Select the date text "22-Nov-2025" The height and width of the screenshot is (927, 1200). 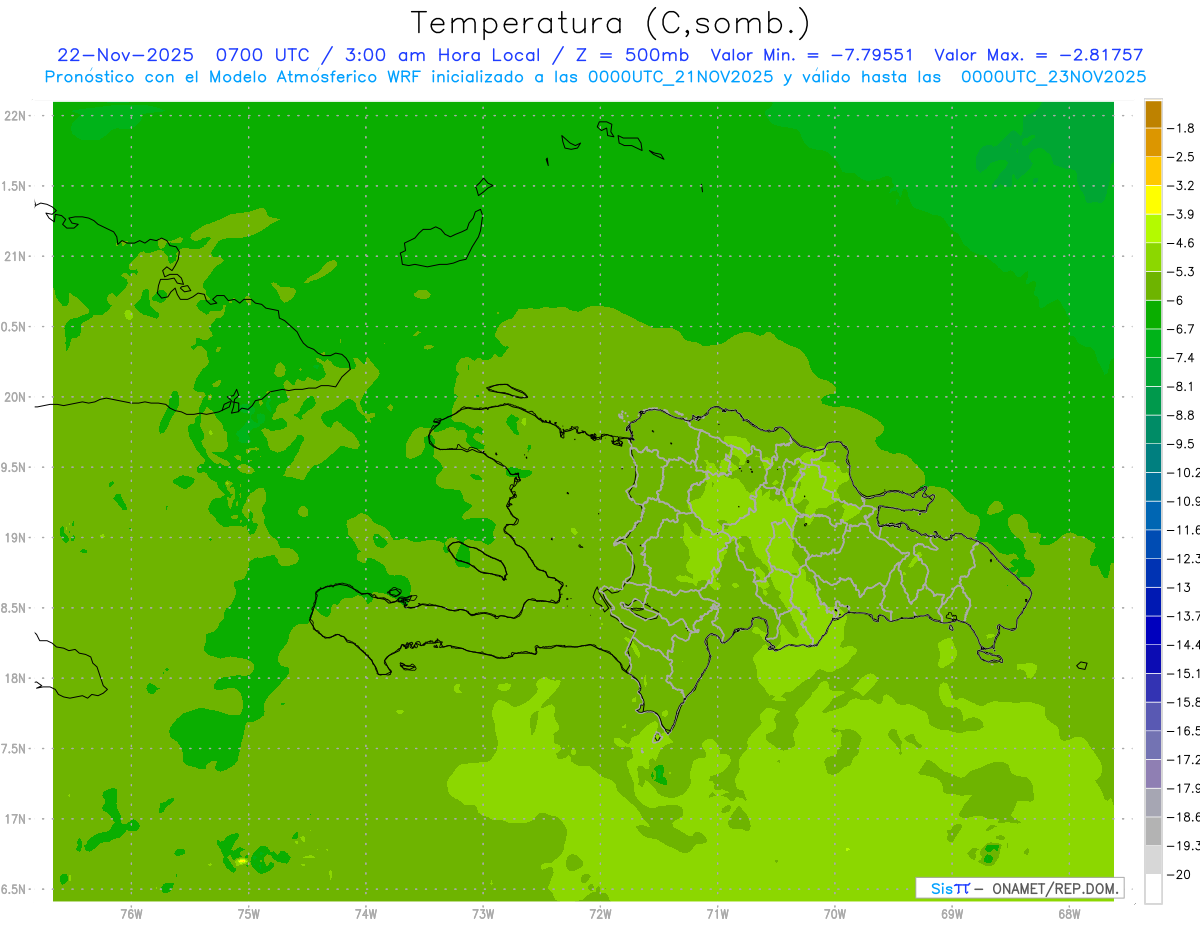(x=125, y=55)
